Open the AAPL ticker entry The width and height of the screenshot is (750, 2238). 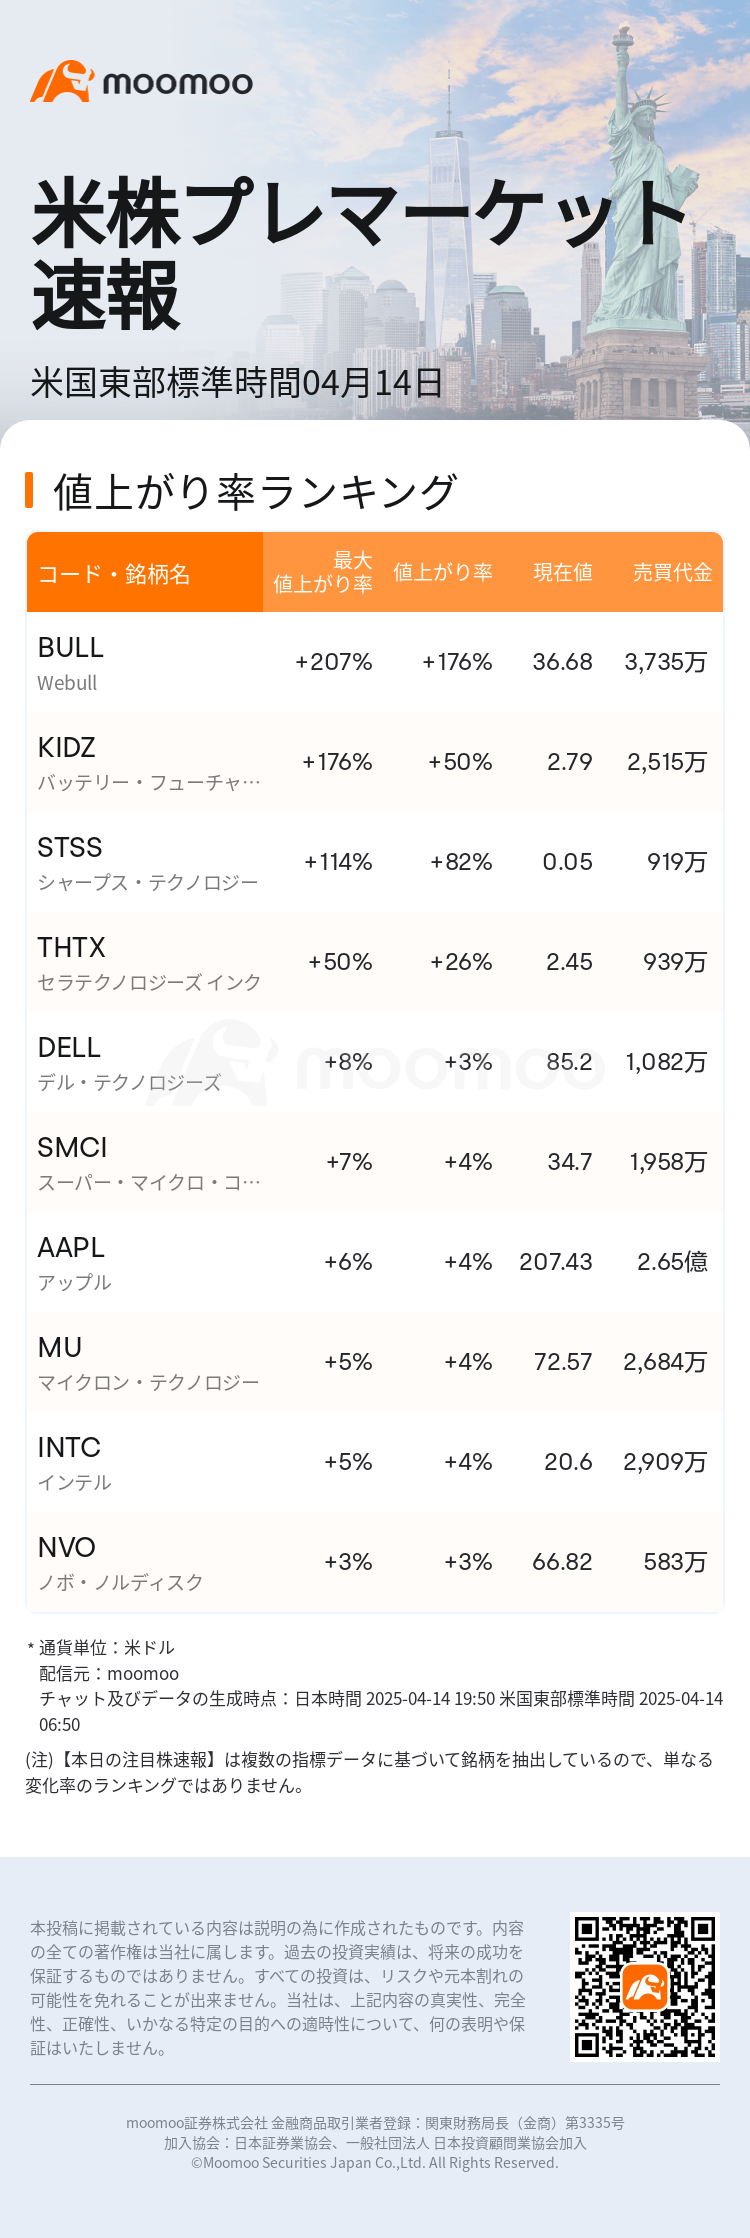[x=71, y=1248]
